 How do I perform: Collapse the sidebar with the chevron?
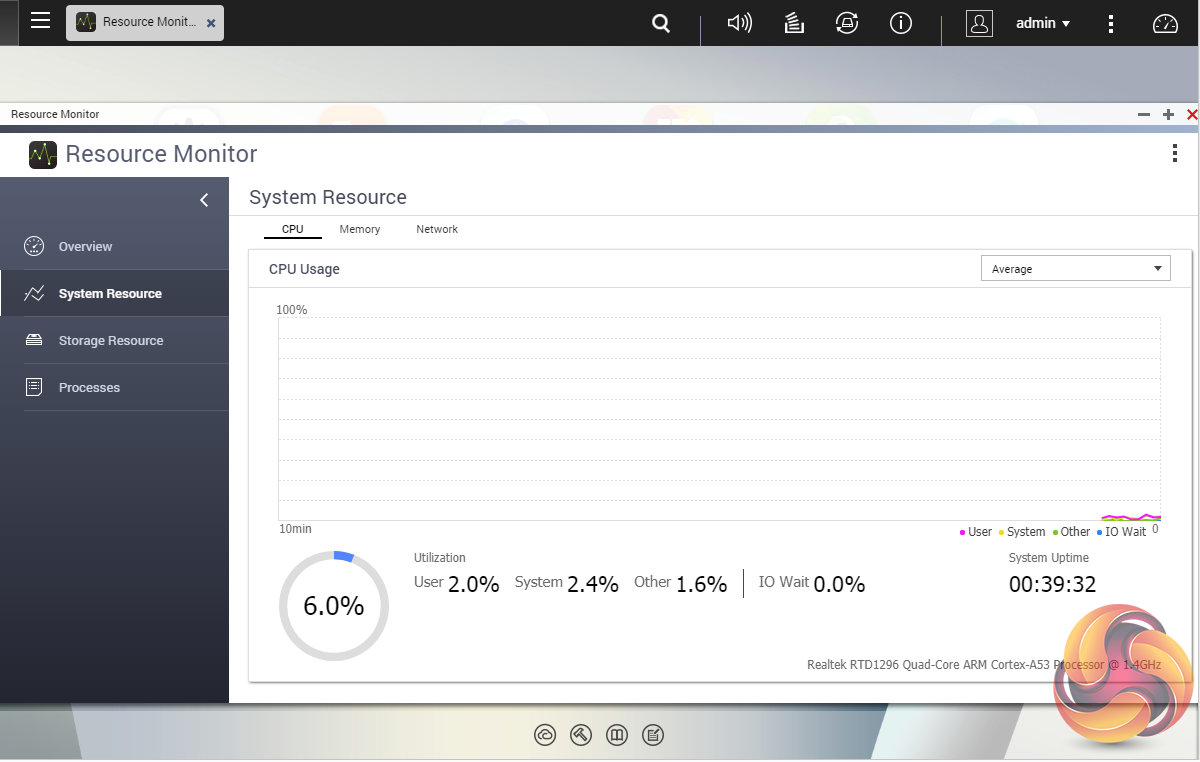click(204, 200)
